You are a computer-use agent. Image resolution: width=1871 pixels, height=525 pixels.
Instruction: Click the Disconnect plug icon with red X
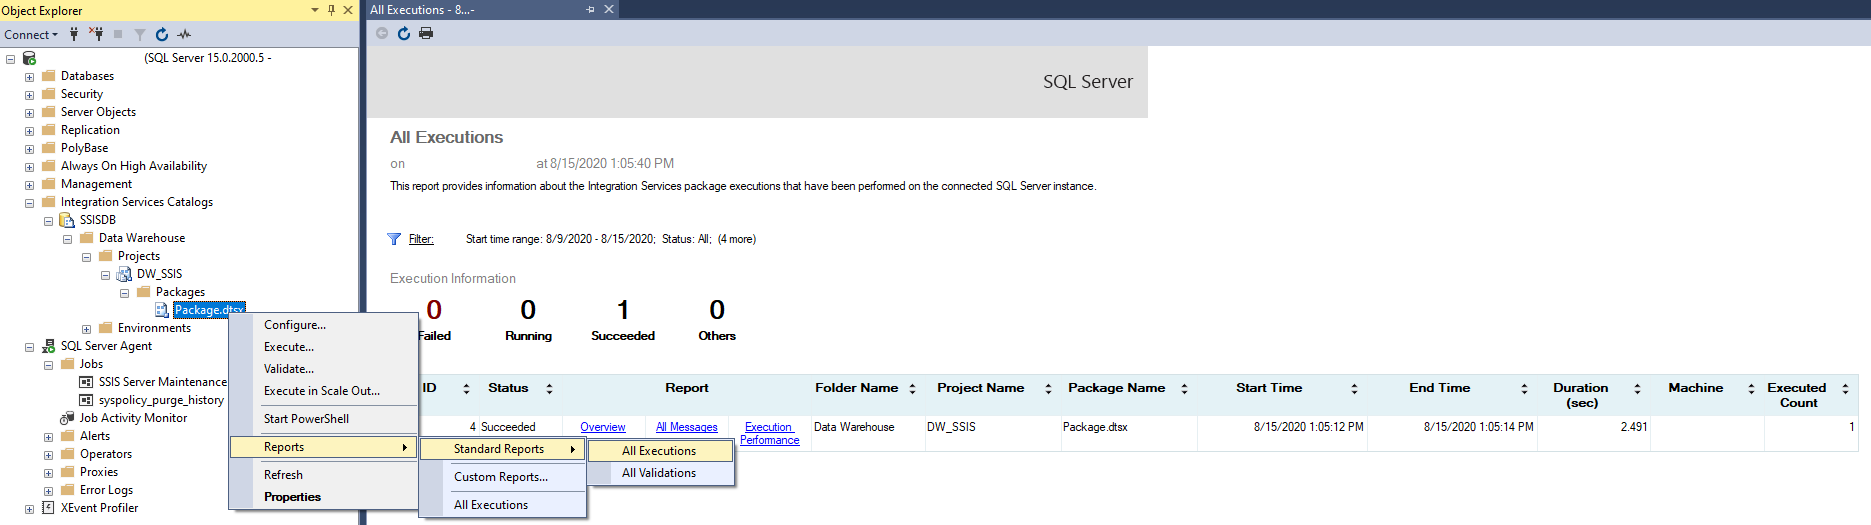coord(96,34)
